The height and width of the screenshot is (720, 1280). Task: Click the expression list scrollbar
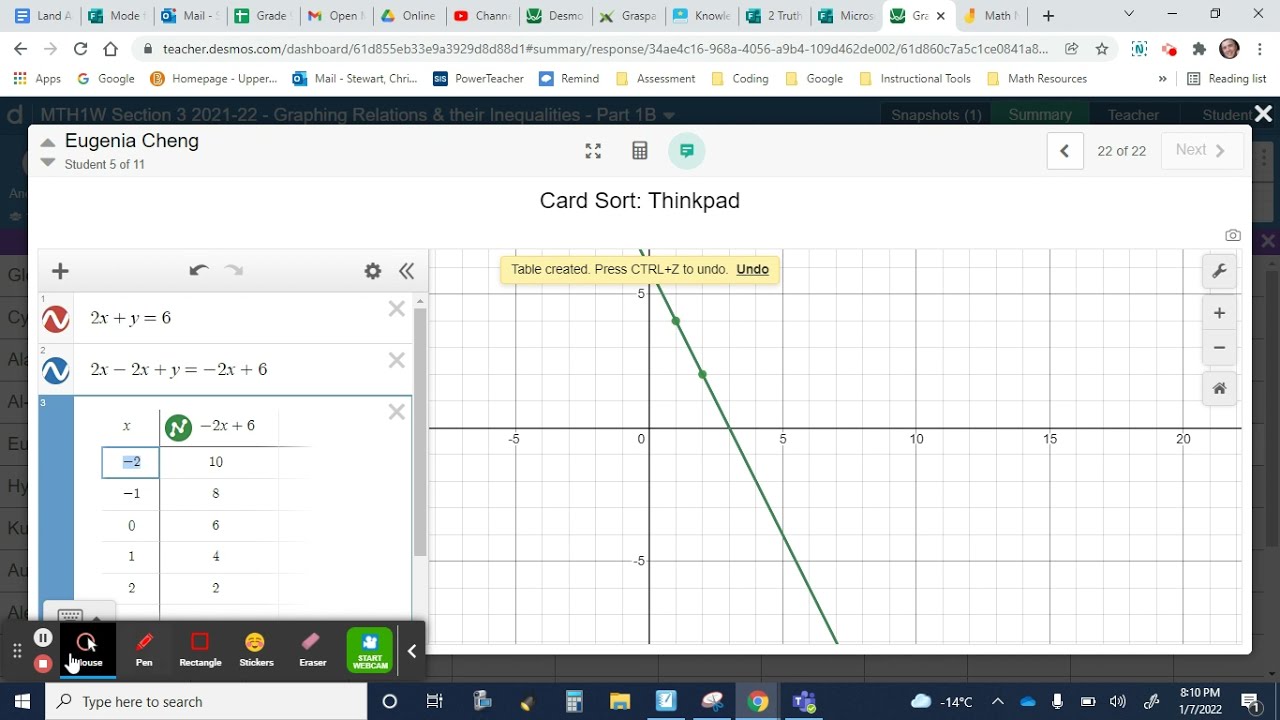(420, 430)
